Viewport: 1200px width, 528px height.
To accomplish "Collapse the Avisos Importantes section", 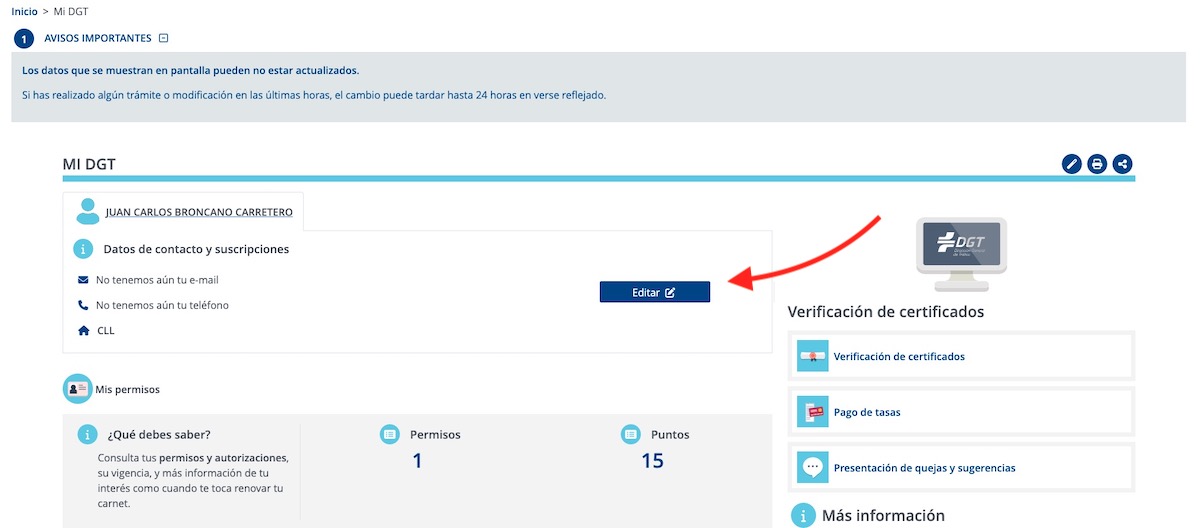I will click(x=164, y=38).
